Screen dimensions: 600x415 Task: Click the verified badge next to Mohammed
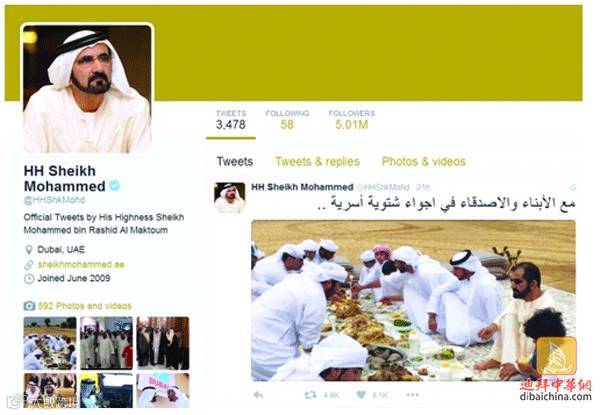[114, 186]
